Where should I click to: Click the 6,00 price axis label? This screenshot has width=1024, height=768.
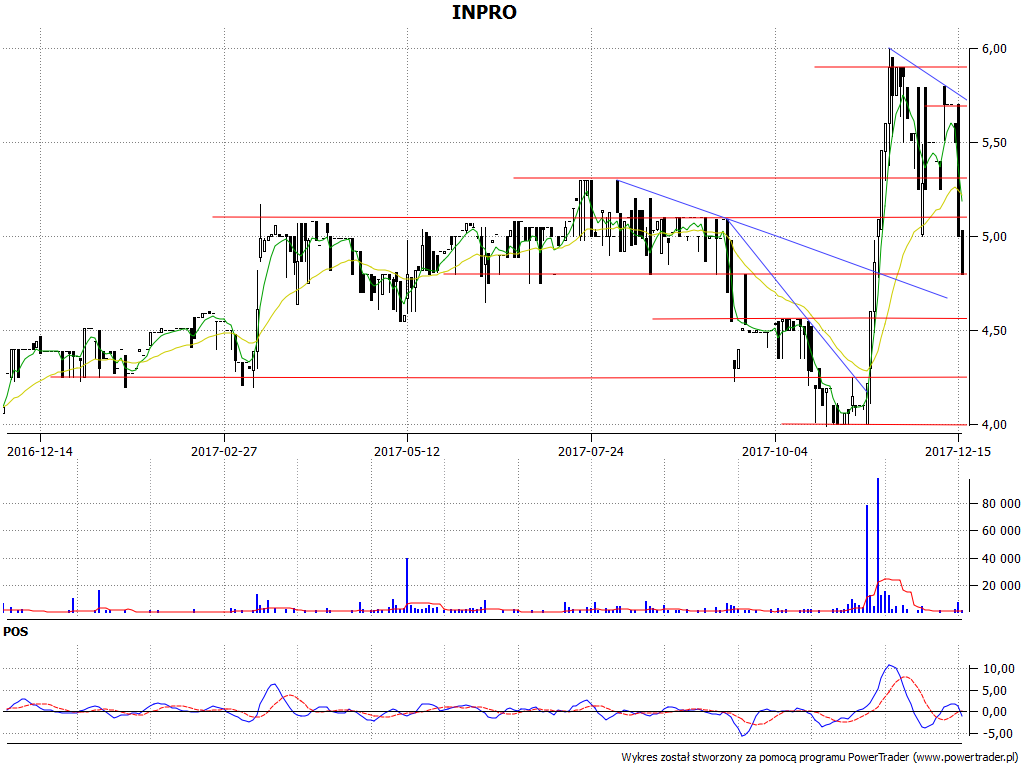tap(994, 49)
